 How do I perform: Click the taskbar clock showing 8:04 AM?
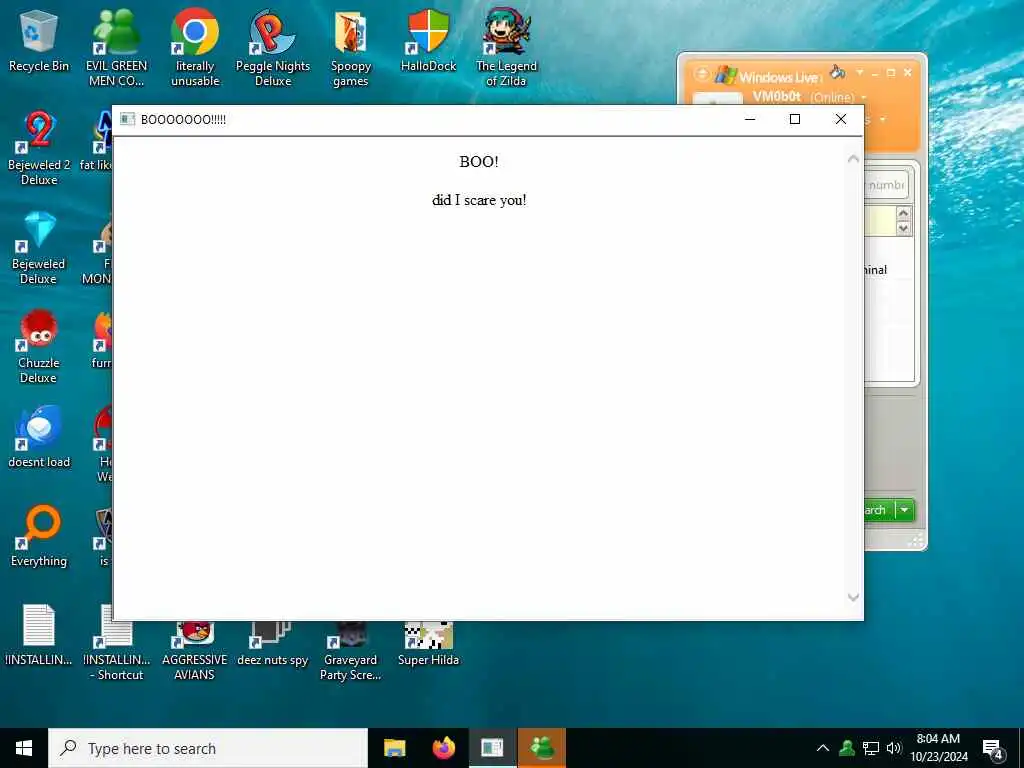tap(938, 748)
